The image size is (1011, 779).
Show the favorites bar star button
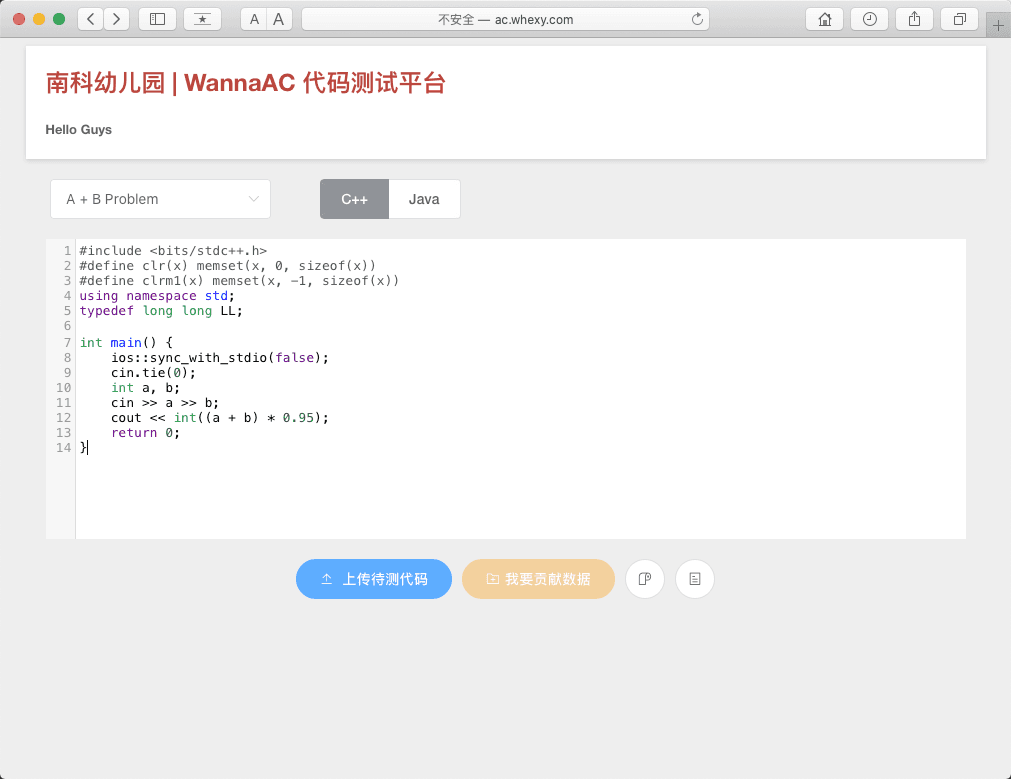point(202,19)
